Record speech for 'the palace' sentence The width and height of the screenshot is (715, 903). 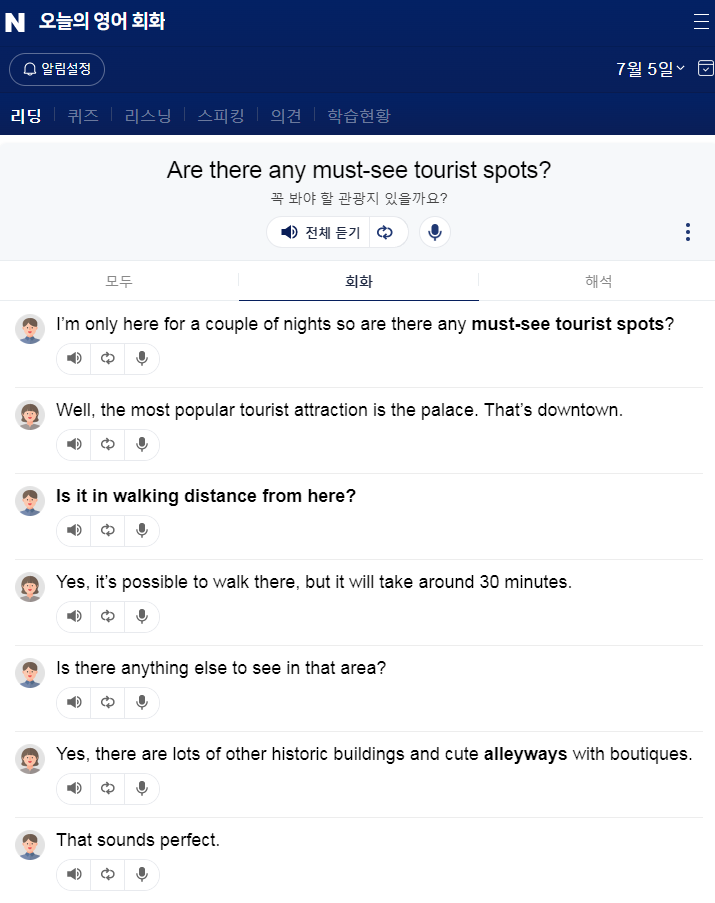tap(142, 444)
